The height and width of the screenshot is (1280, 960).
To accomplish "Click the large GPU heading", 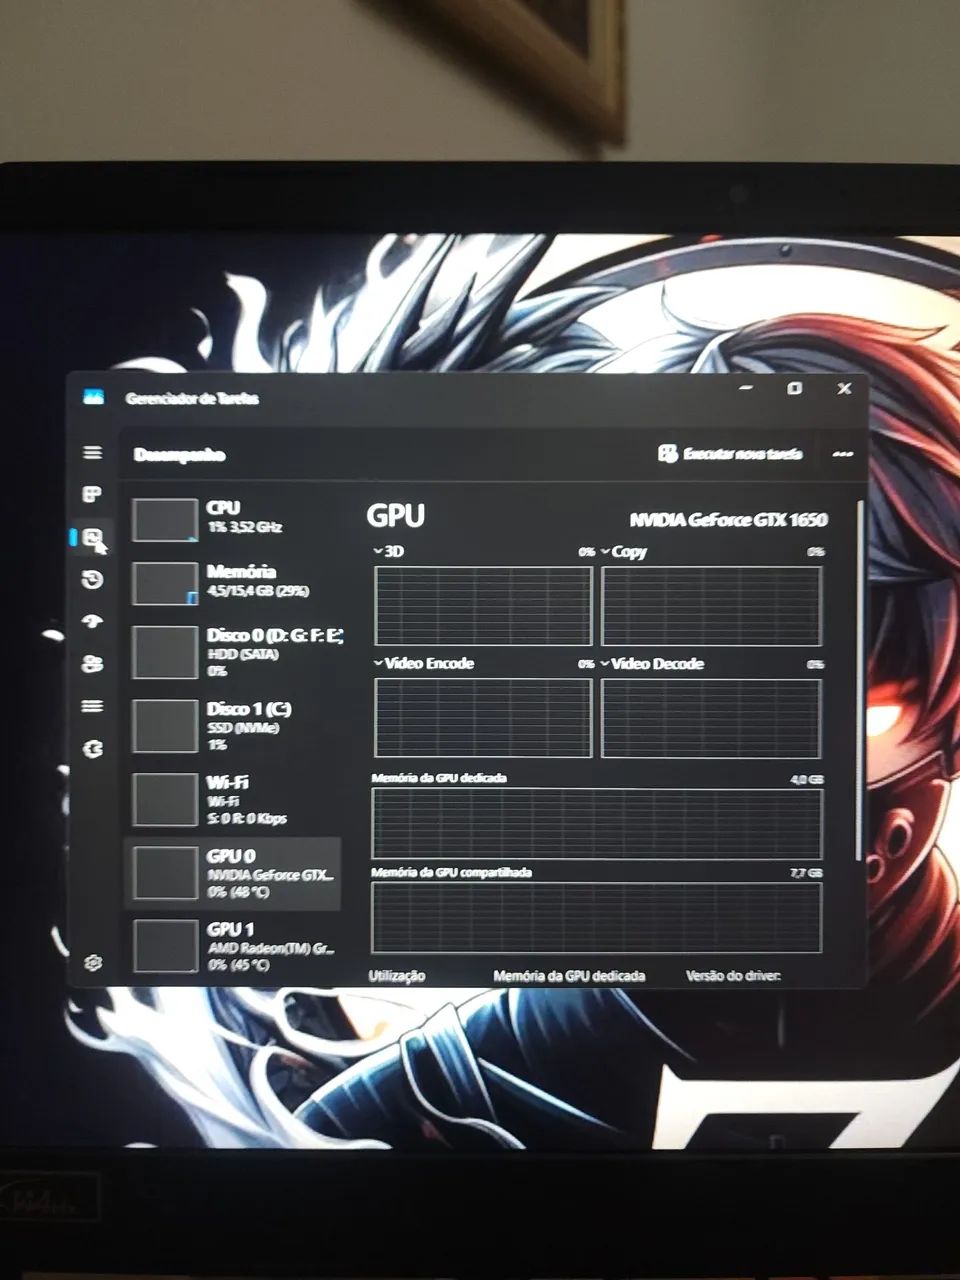I will tap(396, 516).
